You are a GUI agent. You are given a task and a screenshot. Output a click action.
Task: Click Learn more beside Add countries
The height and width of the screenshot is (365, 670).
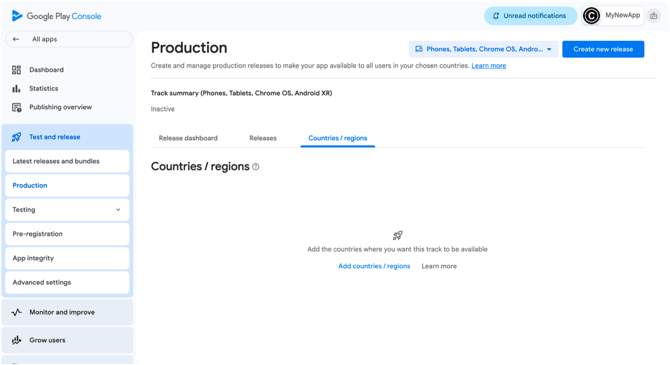tap(439, 266)
